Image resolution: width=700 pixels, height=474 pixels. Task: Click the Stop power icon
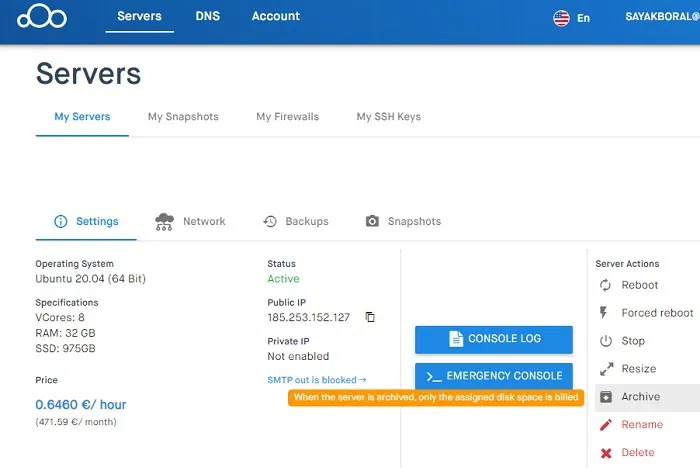[x=606, y=341]
